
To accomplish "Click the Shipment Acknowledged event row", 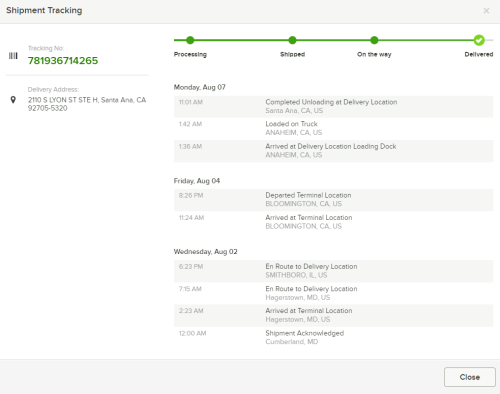I will pos(333,337).
